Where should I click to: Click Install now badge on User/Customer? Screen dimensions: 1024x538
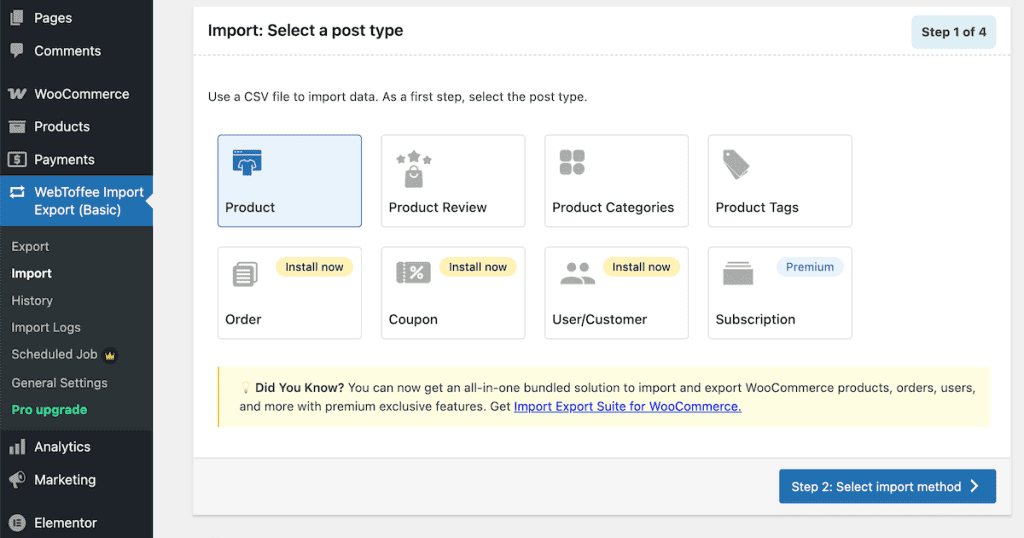pyautogui.click(x=641, y=267)
